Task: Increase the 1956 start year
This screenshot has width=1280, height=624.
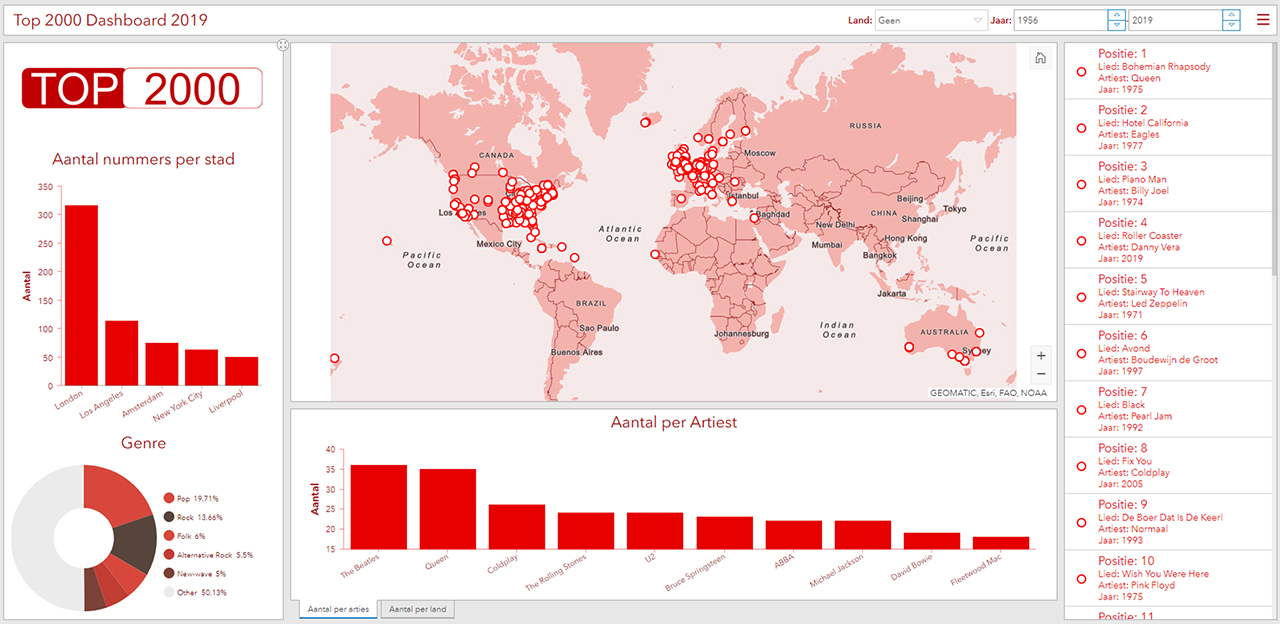Action: 1116,15
